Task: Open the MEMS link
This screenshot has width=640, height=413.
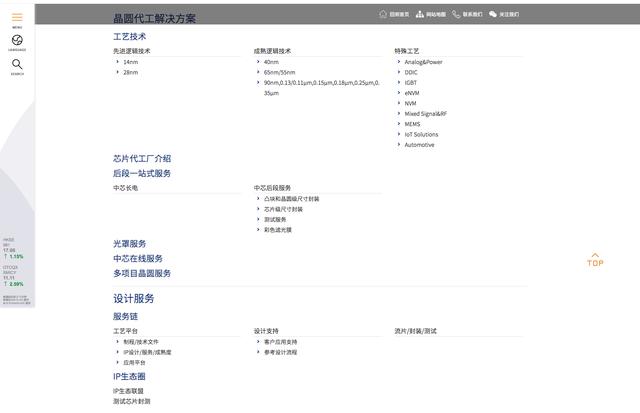Action: (x=412, y=124)
